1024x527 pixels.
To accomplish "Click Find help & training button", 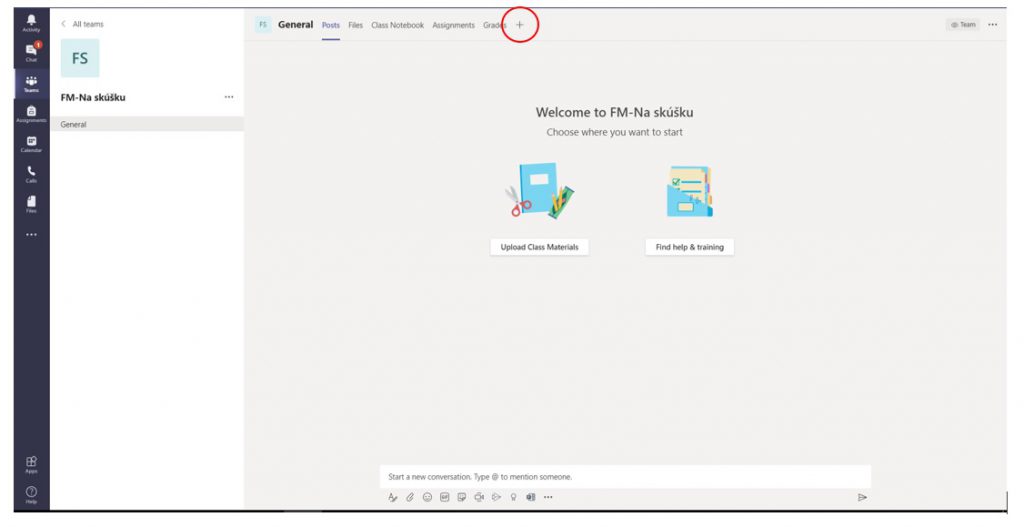I will 689,247.
